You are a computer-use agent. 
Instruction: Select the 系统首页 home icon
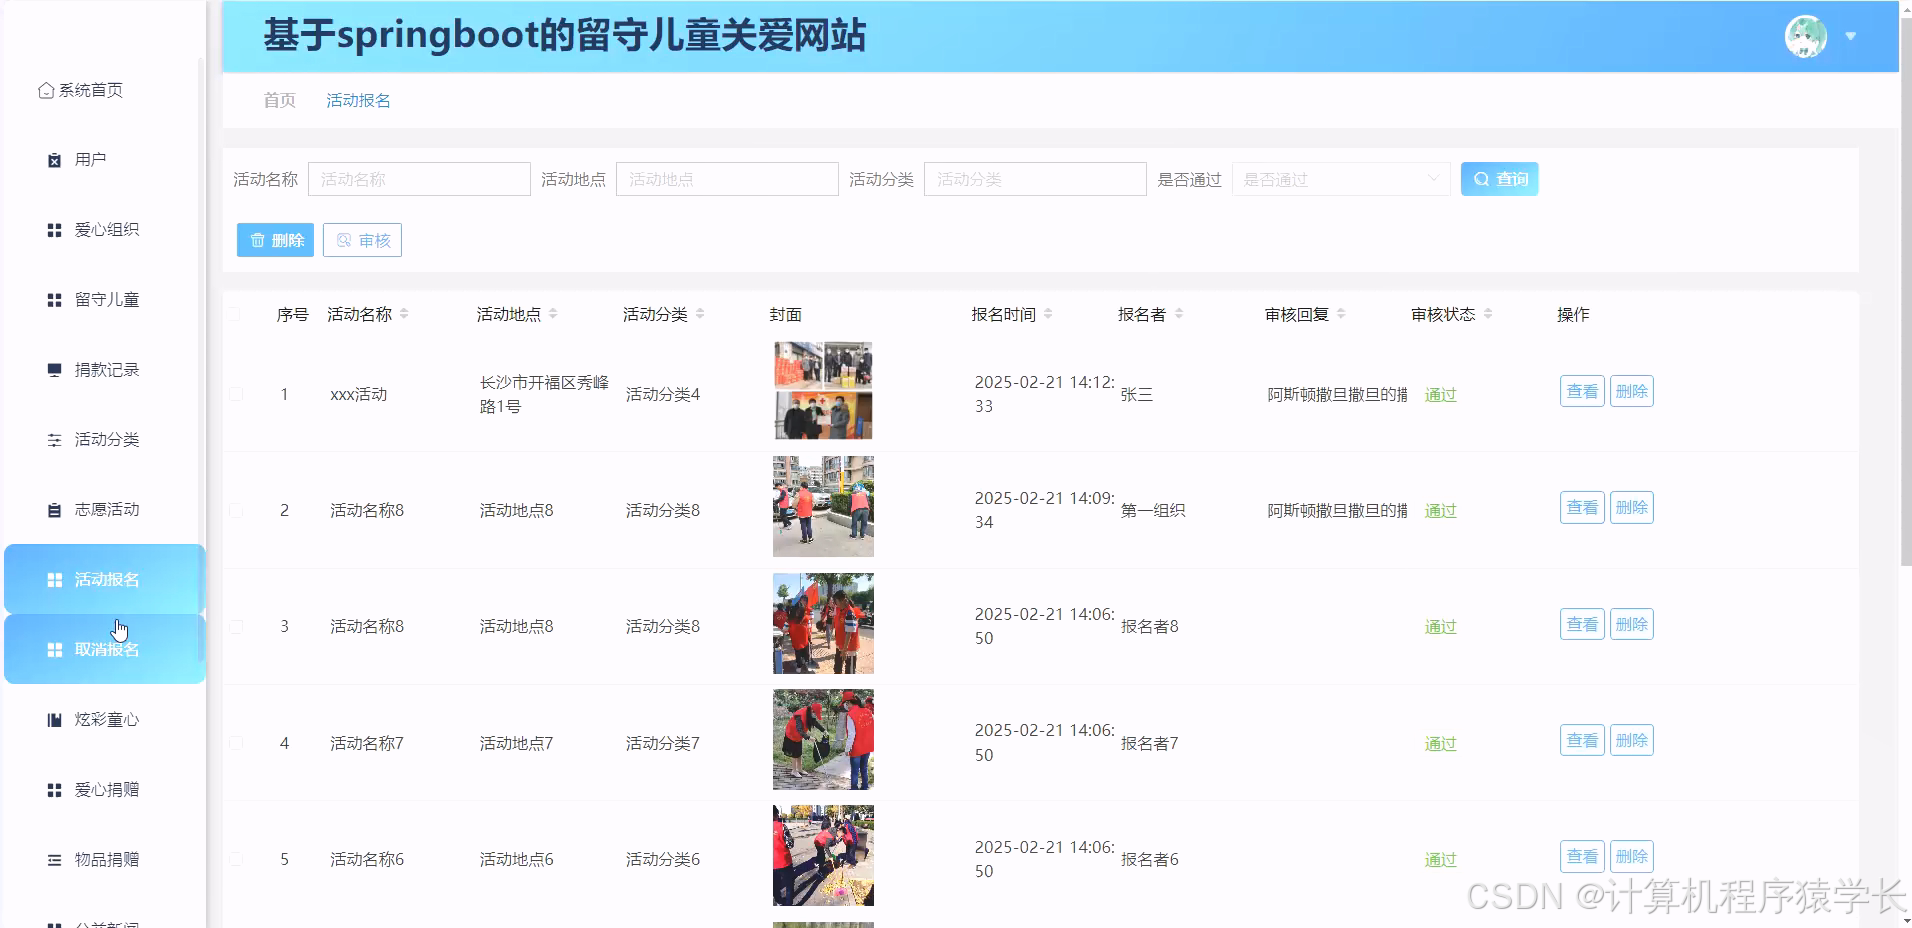tap(45, 89)
